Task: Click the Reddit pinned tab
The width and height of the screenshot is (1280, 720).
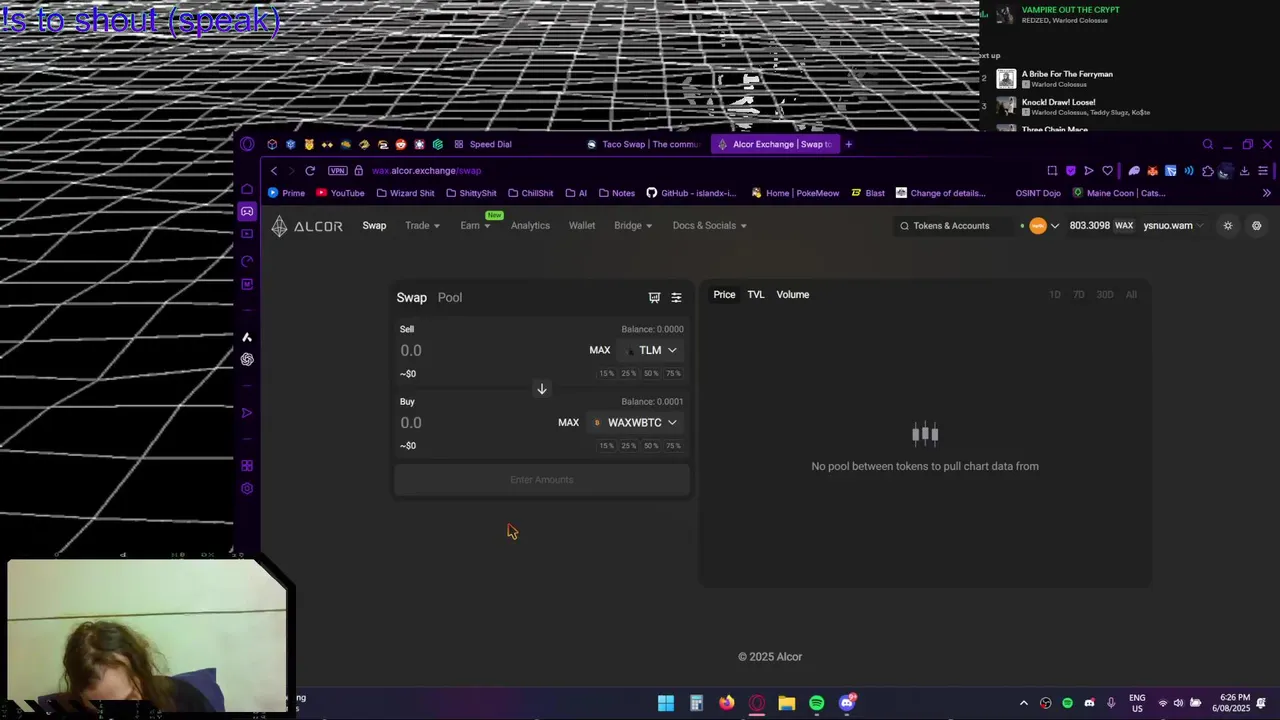Action: pos(401,144)
